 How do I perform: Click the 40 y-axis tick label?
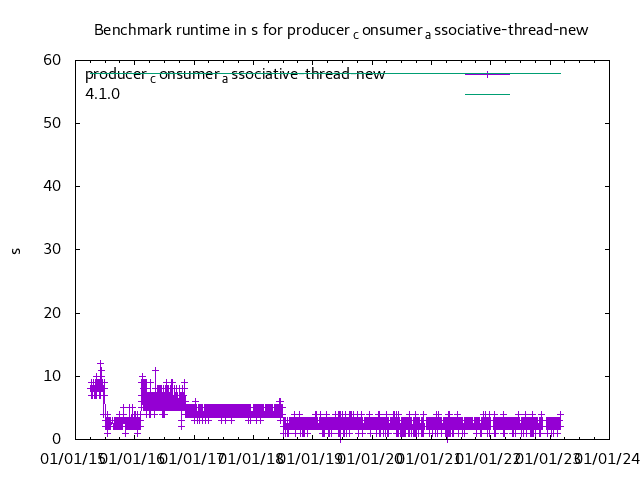coord(53,186)
